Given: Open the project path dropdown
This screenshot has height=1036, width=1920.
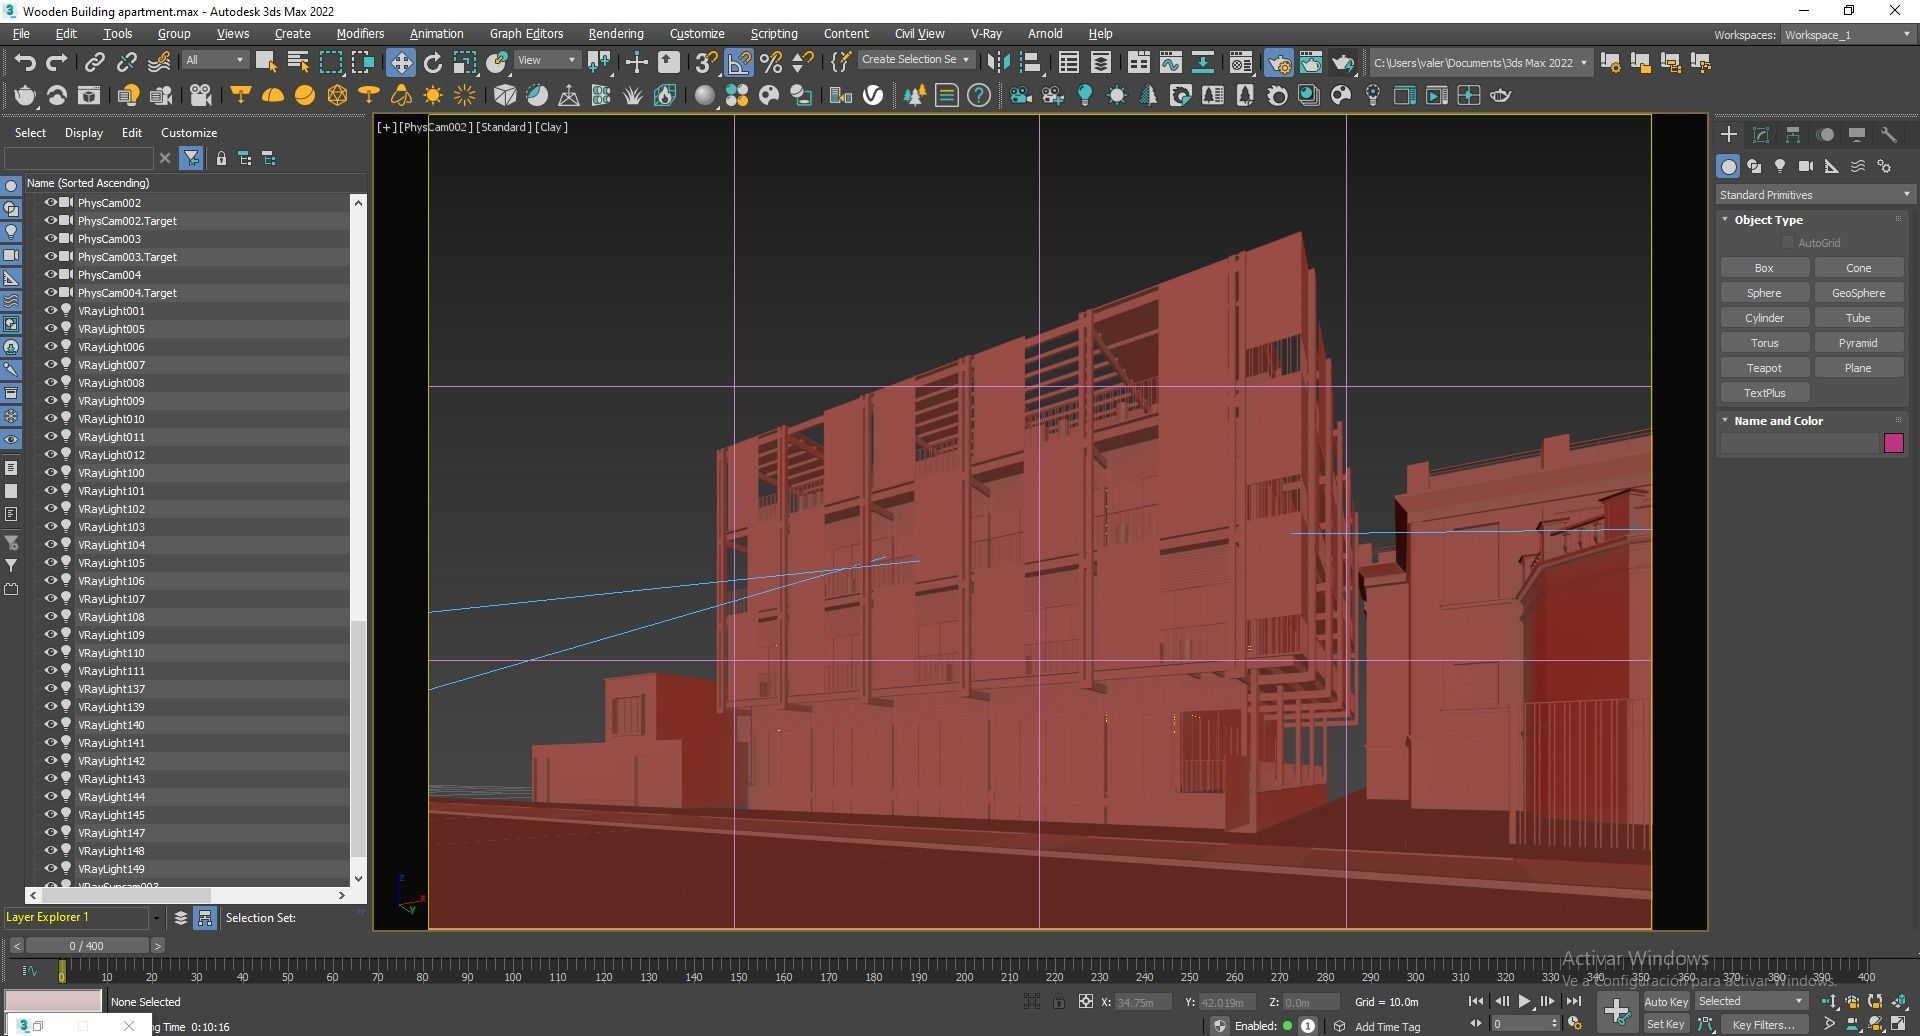Looking at the screenshot, I should [1480, 63].
